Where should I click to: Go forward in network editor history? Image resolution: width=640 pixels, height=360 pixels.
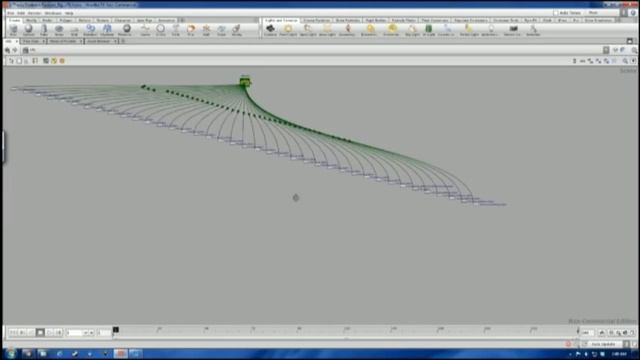pos(16,50)
